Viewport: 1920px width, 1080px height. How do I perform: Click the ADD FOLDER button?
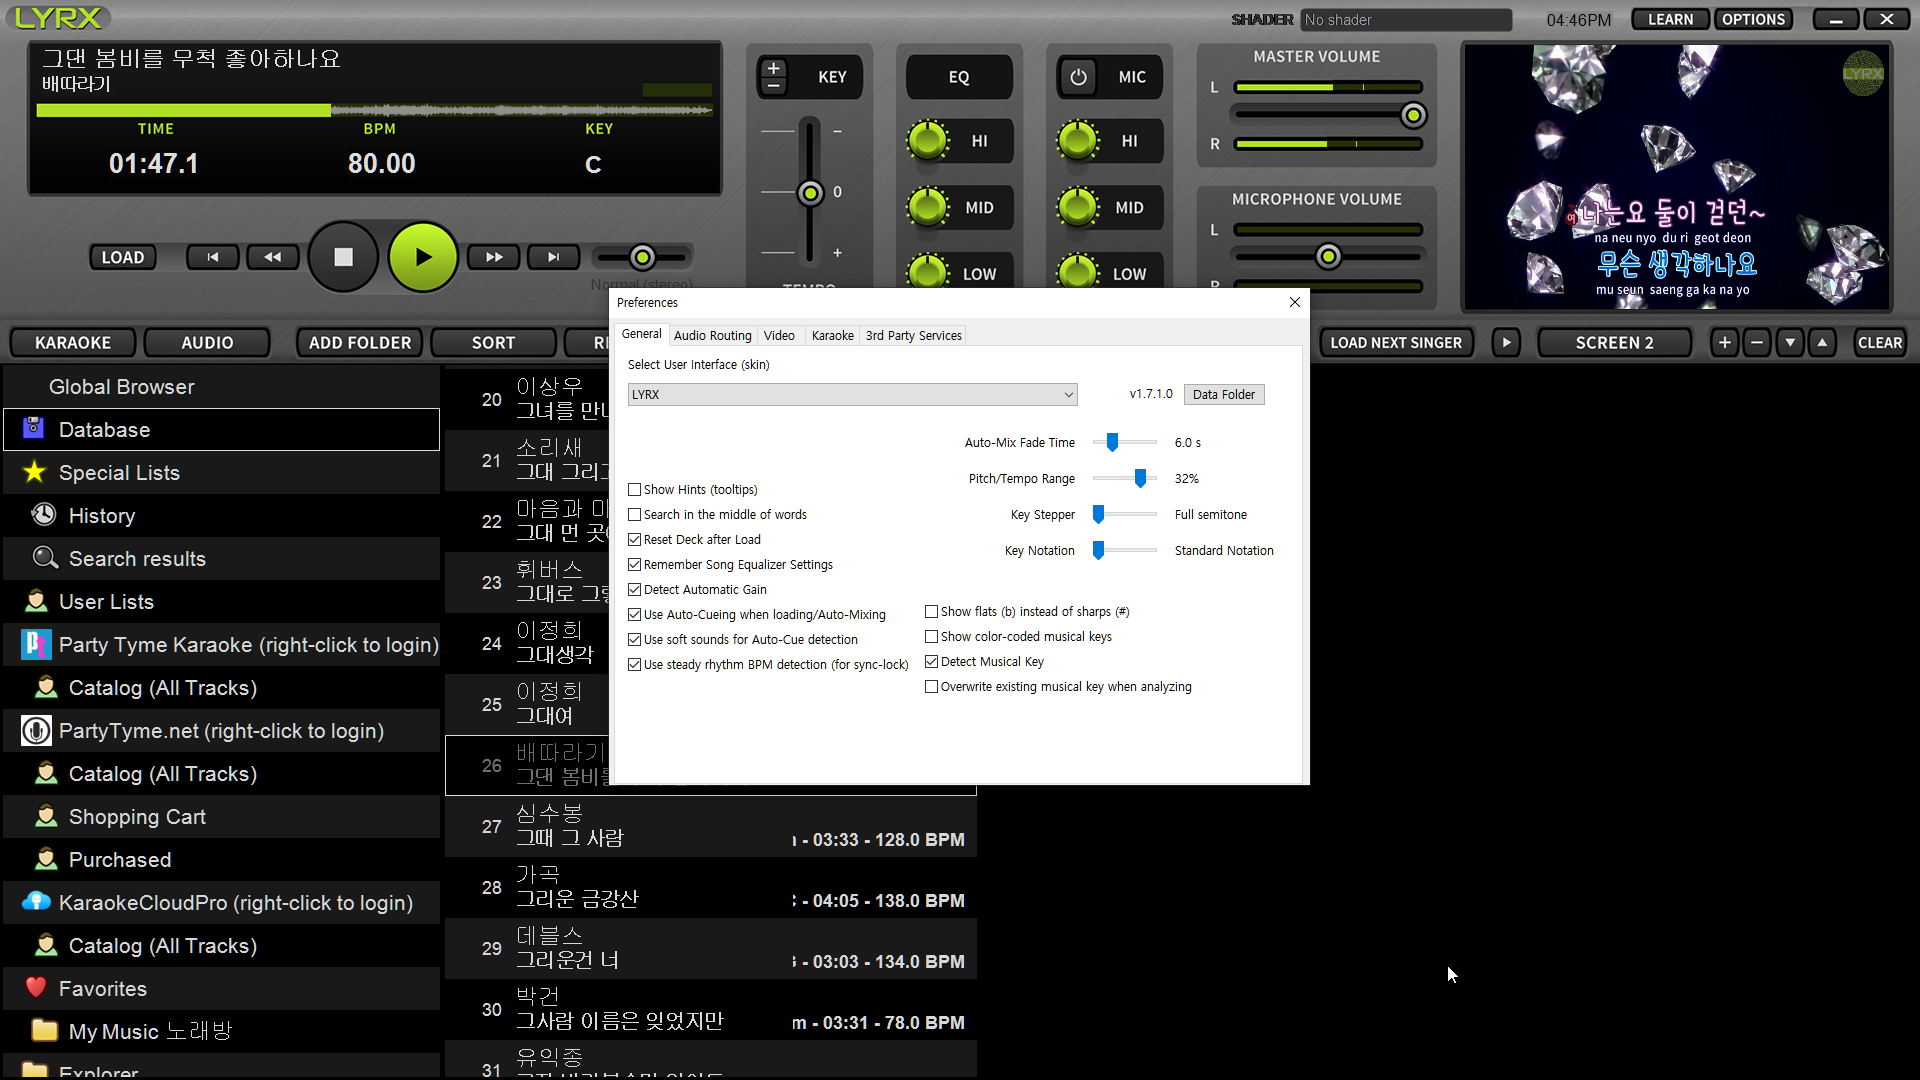360,343
